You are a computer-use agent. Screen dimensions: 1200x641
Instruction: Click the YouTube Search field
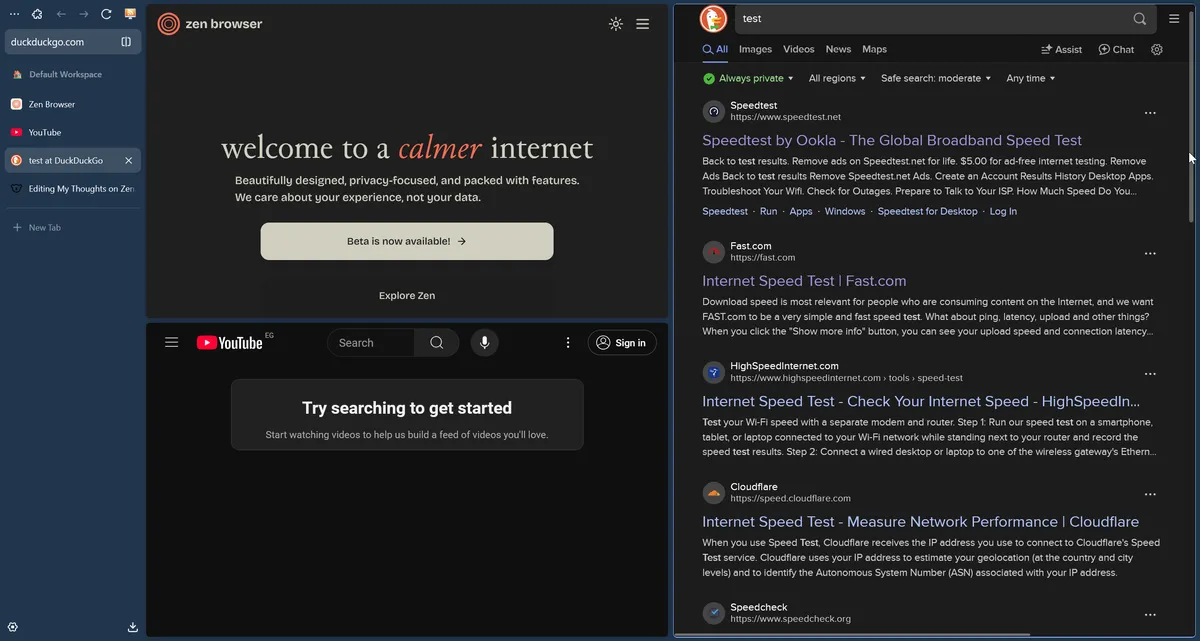coord(371,343)
